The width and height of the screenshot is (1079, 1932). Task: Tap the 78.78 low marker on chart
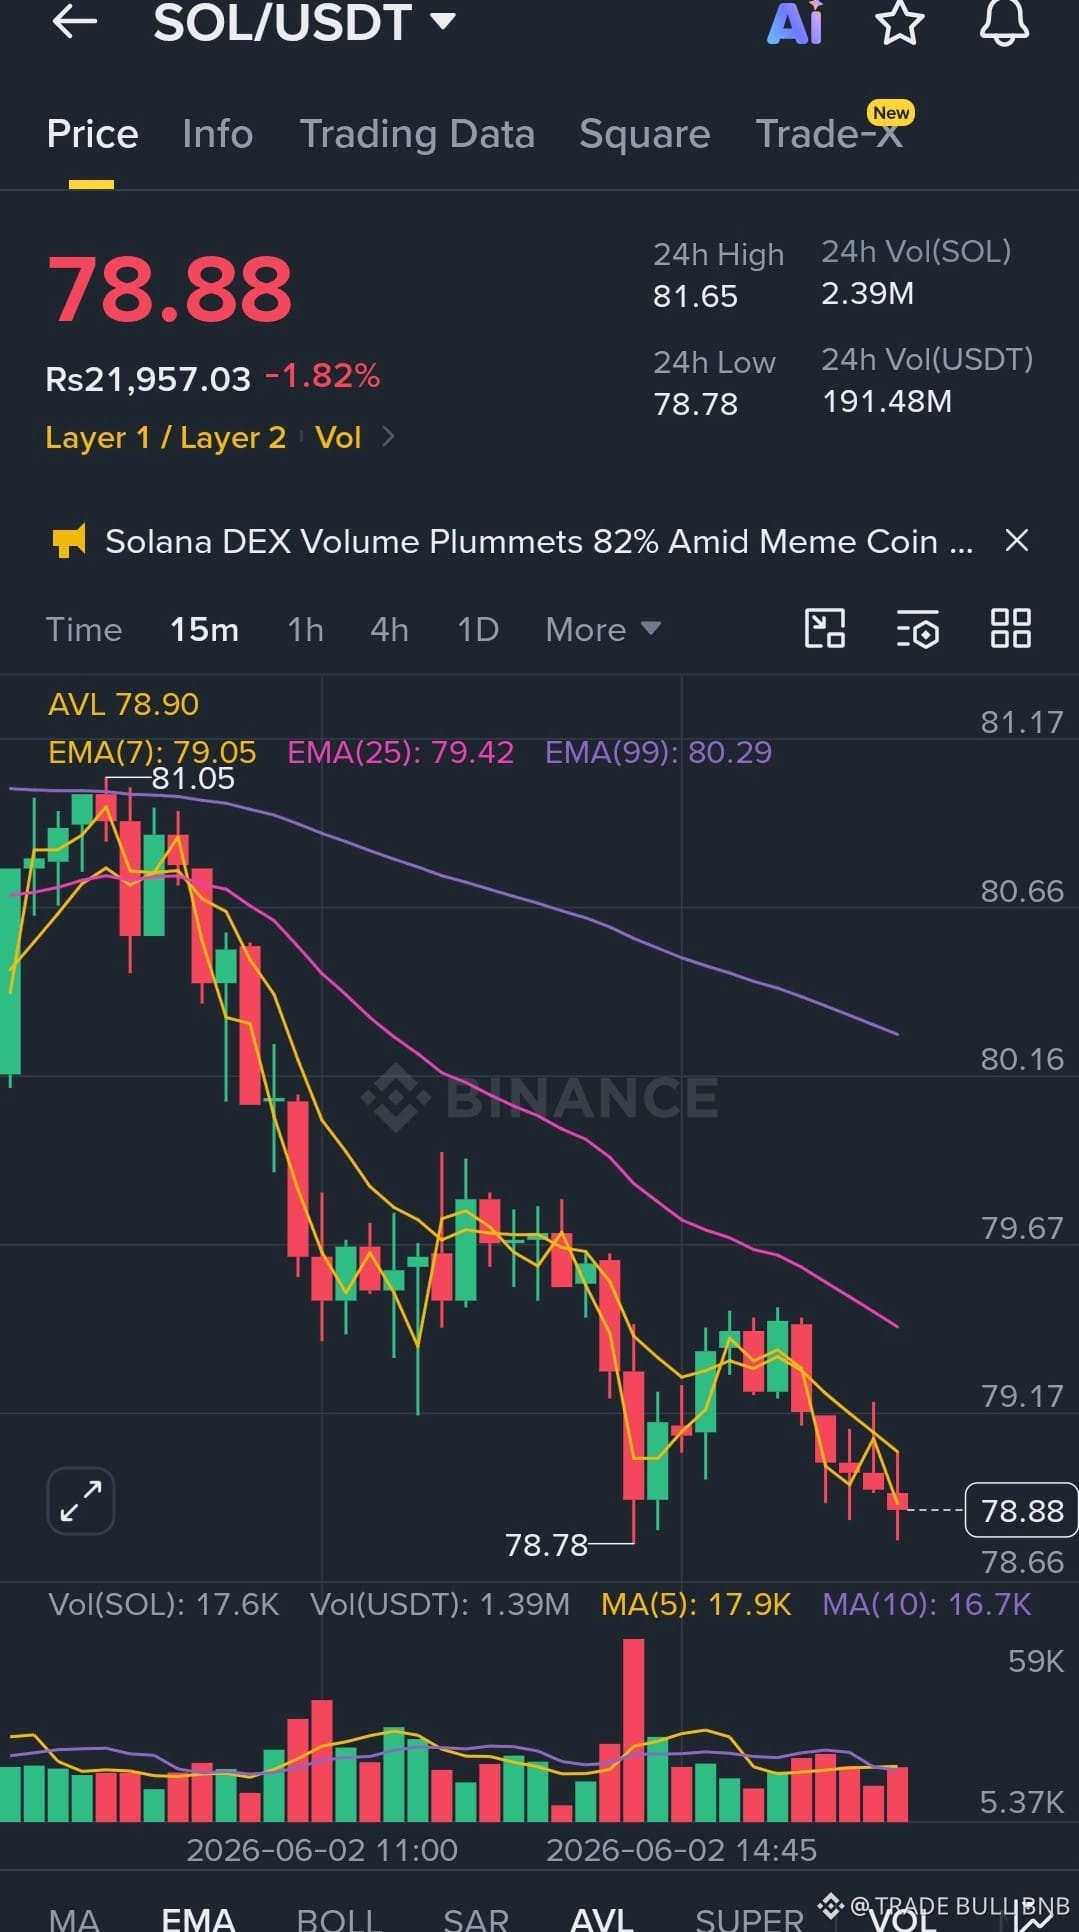pos(546,1545)
